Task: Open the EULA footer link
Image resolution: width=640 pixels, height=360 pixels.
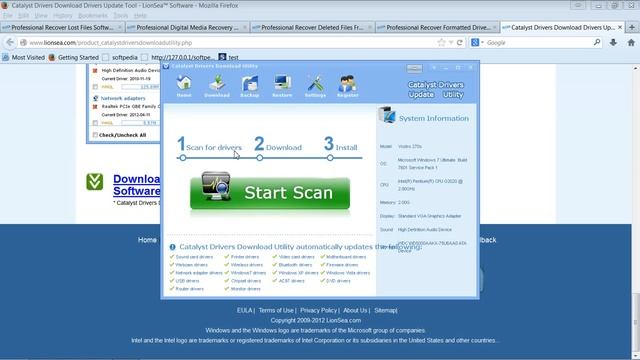Action: pyautogui.click(x=244, y=311)
